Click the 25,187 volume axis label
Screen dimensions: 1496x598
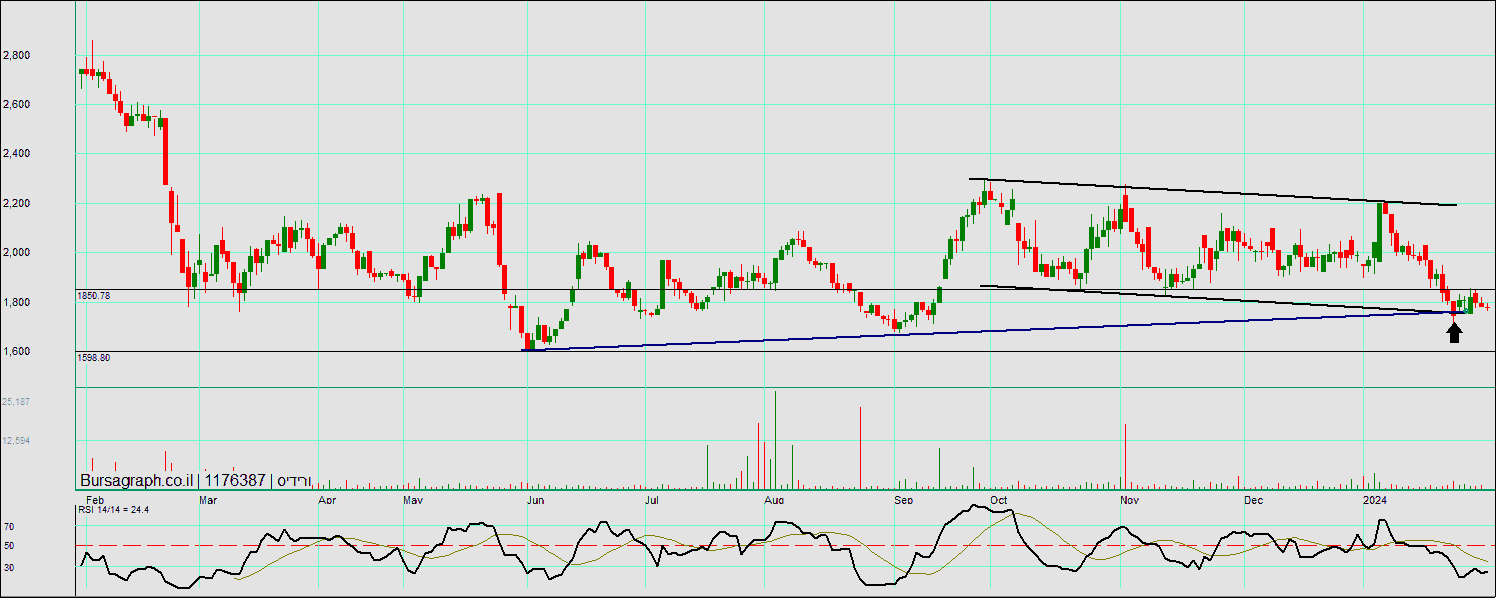click(x=16, y=401)
